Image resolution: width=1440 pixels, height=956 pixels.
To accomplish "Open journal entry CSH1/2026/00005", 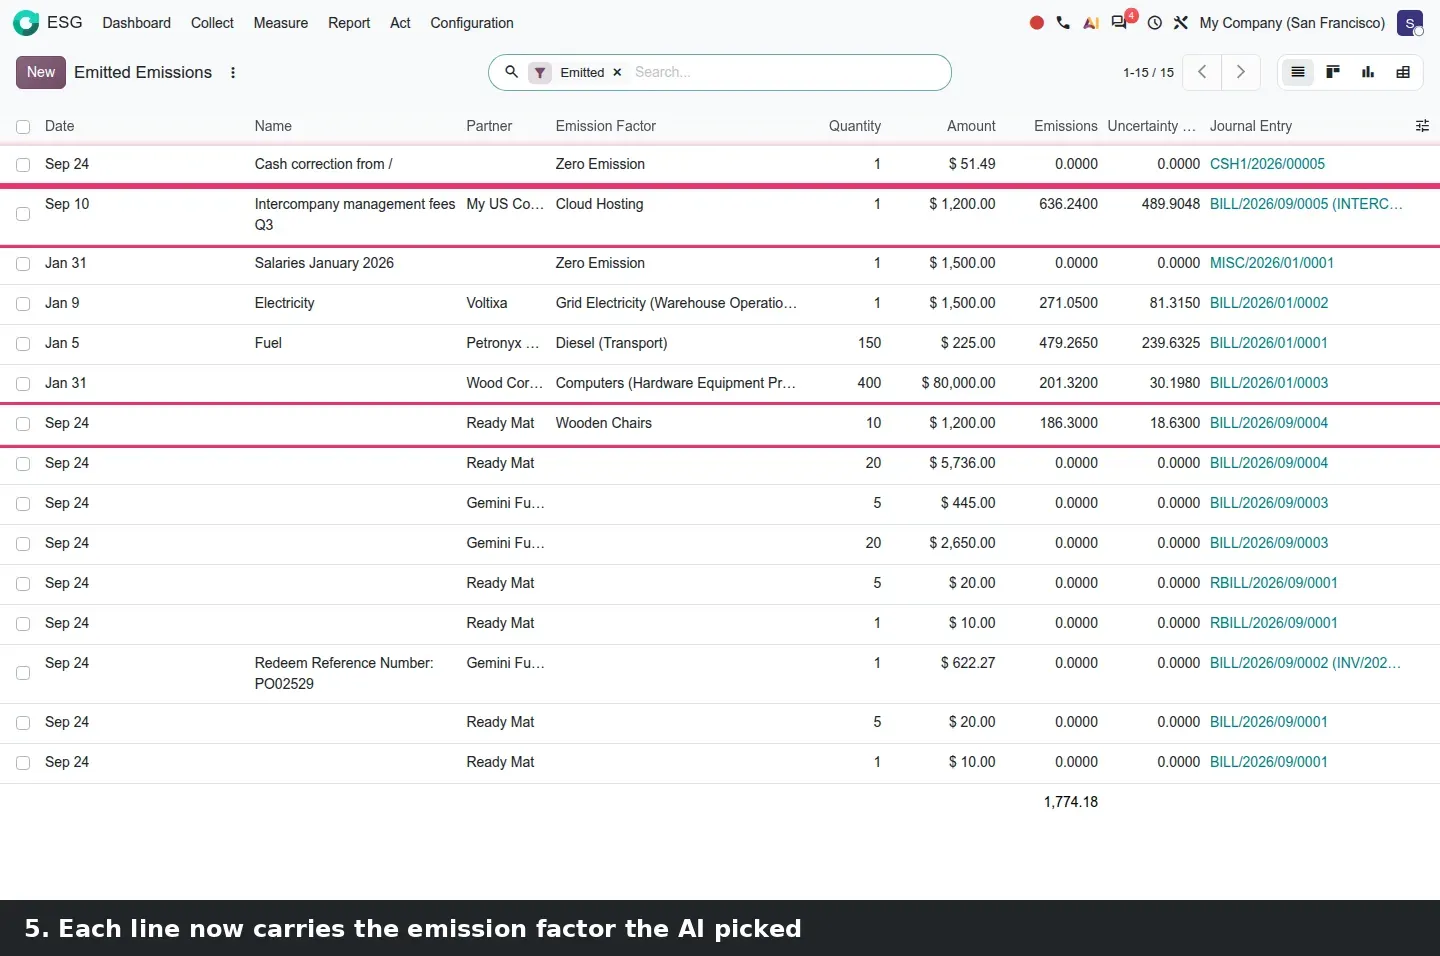I will pyautogui.click(x=1267, y=164).
